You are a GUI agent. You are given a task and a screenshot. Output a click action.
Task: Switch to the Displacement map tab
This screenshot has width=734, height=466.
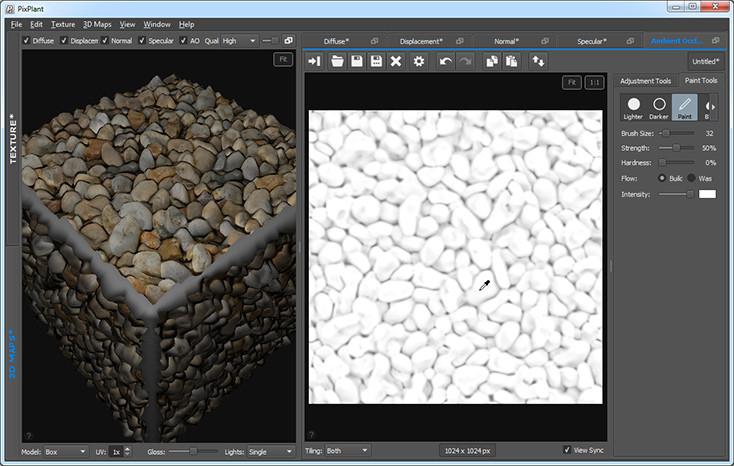[421, 41]
